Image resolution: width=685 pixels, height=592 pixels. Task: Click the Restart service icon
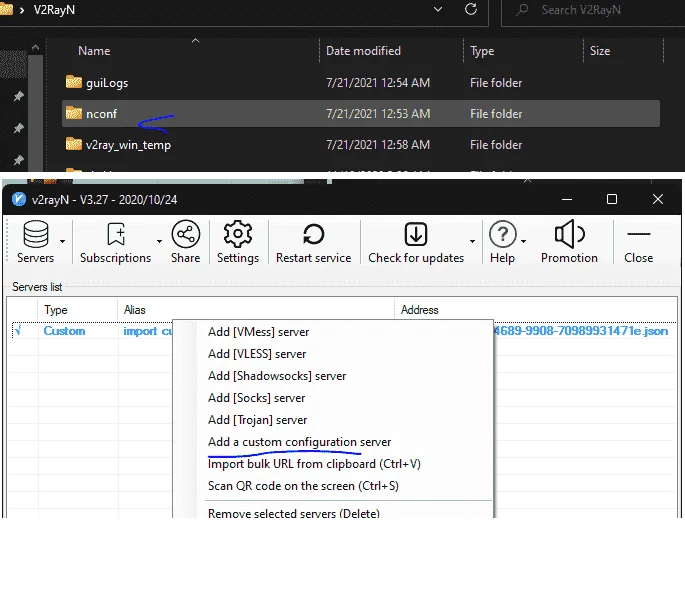[x=313, y=234]
